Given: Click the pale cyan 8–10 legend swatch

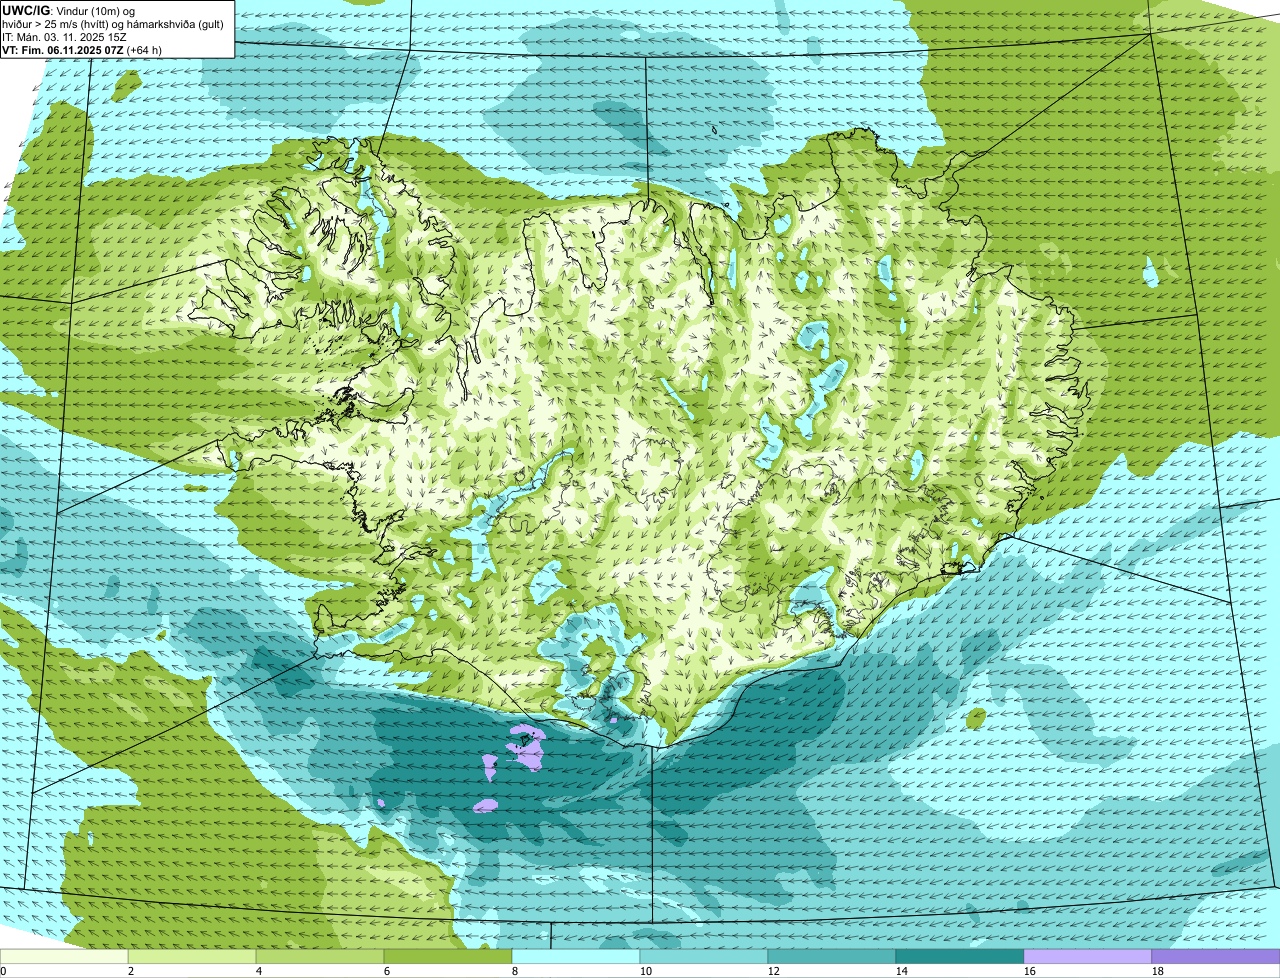Looking at the screenshot, I should 576,957.
